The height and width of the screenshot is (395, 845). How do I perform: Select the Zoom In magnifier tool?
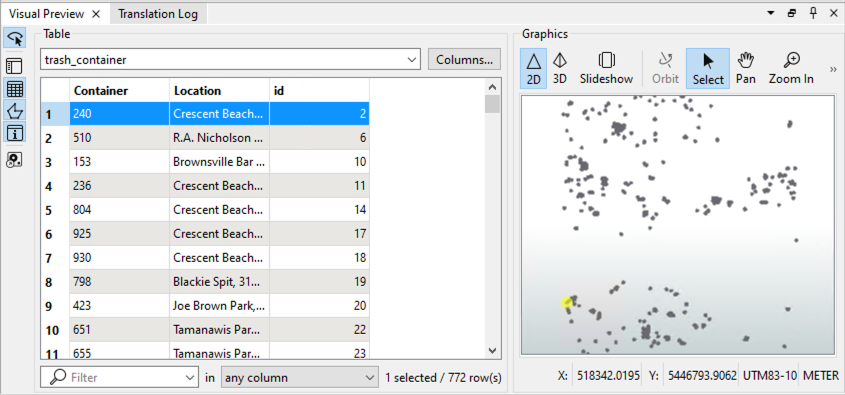click(791, 68)
